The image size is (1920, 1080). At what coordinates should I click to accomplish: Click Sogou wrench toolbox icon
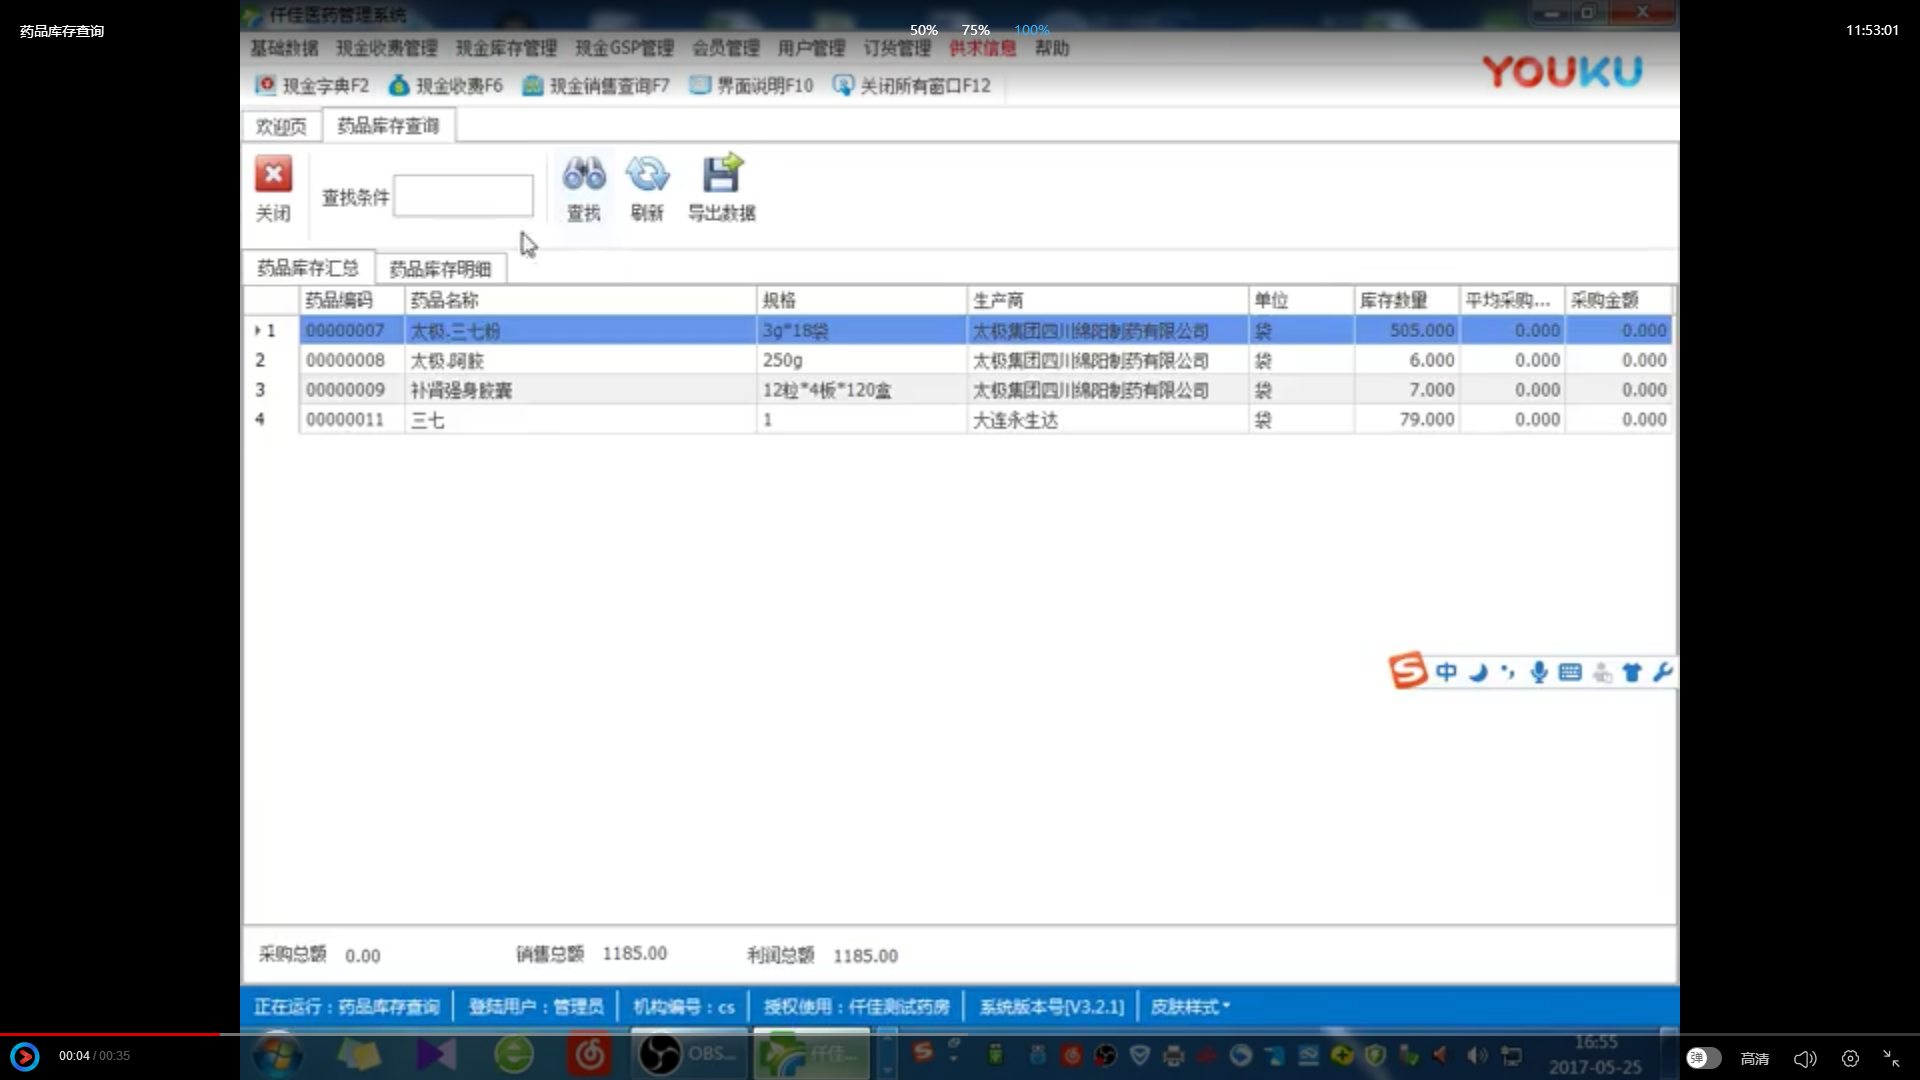click(1662, 672)
